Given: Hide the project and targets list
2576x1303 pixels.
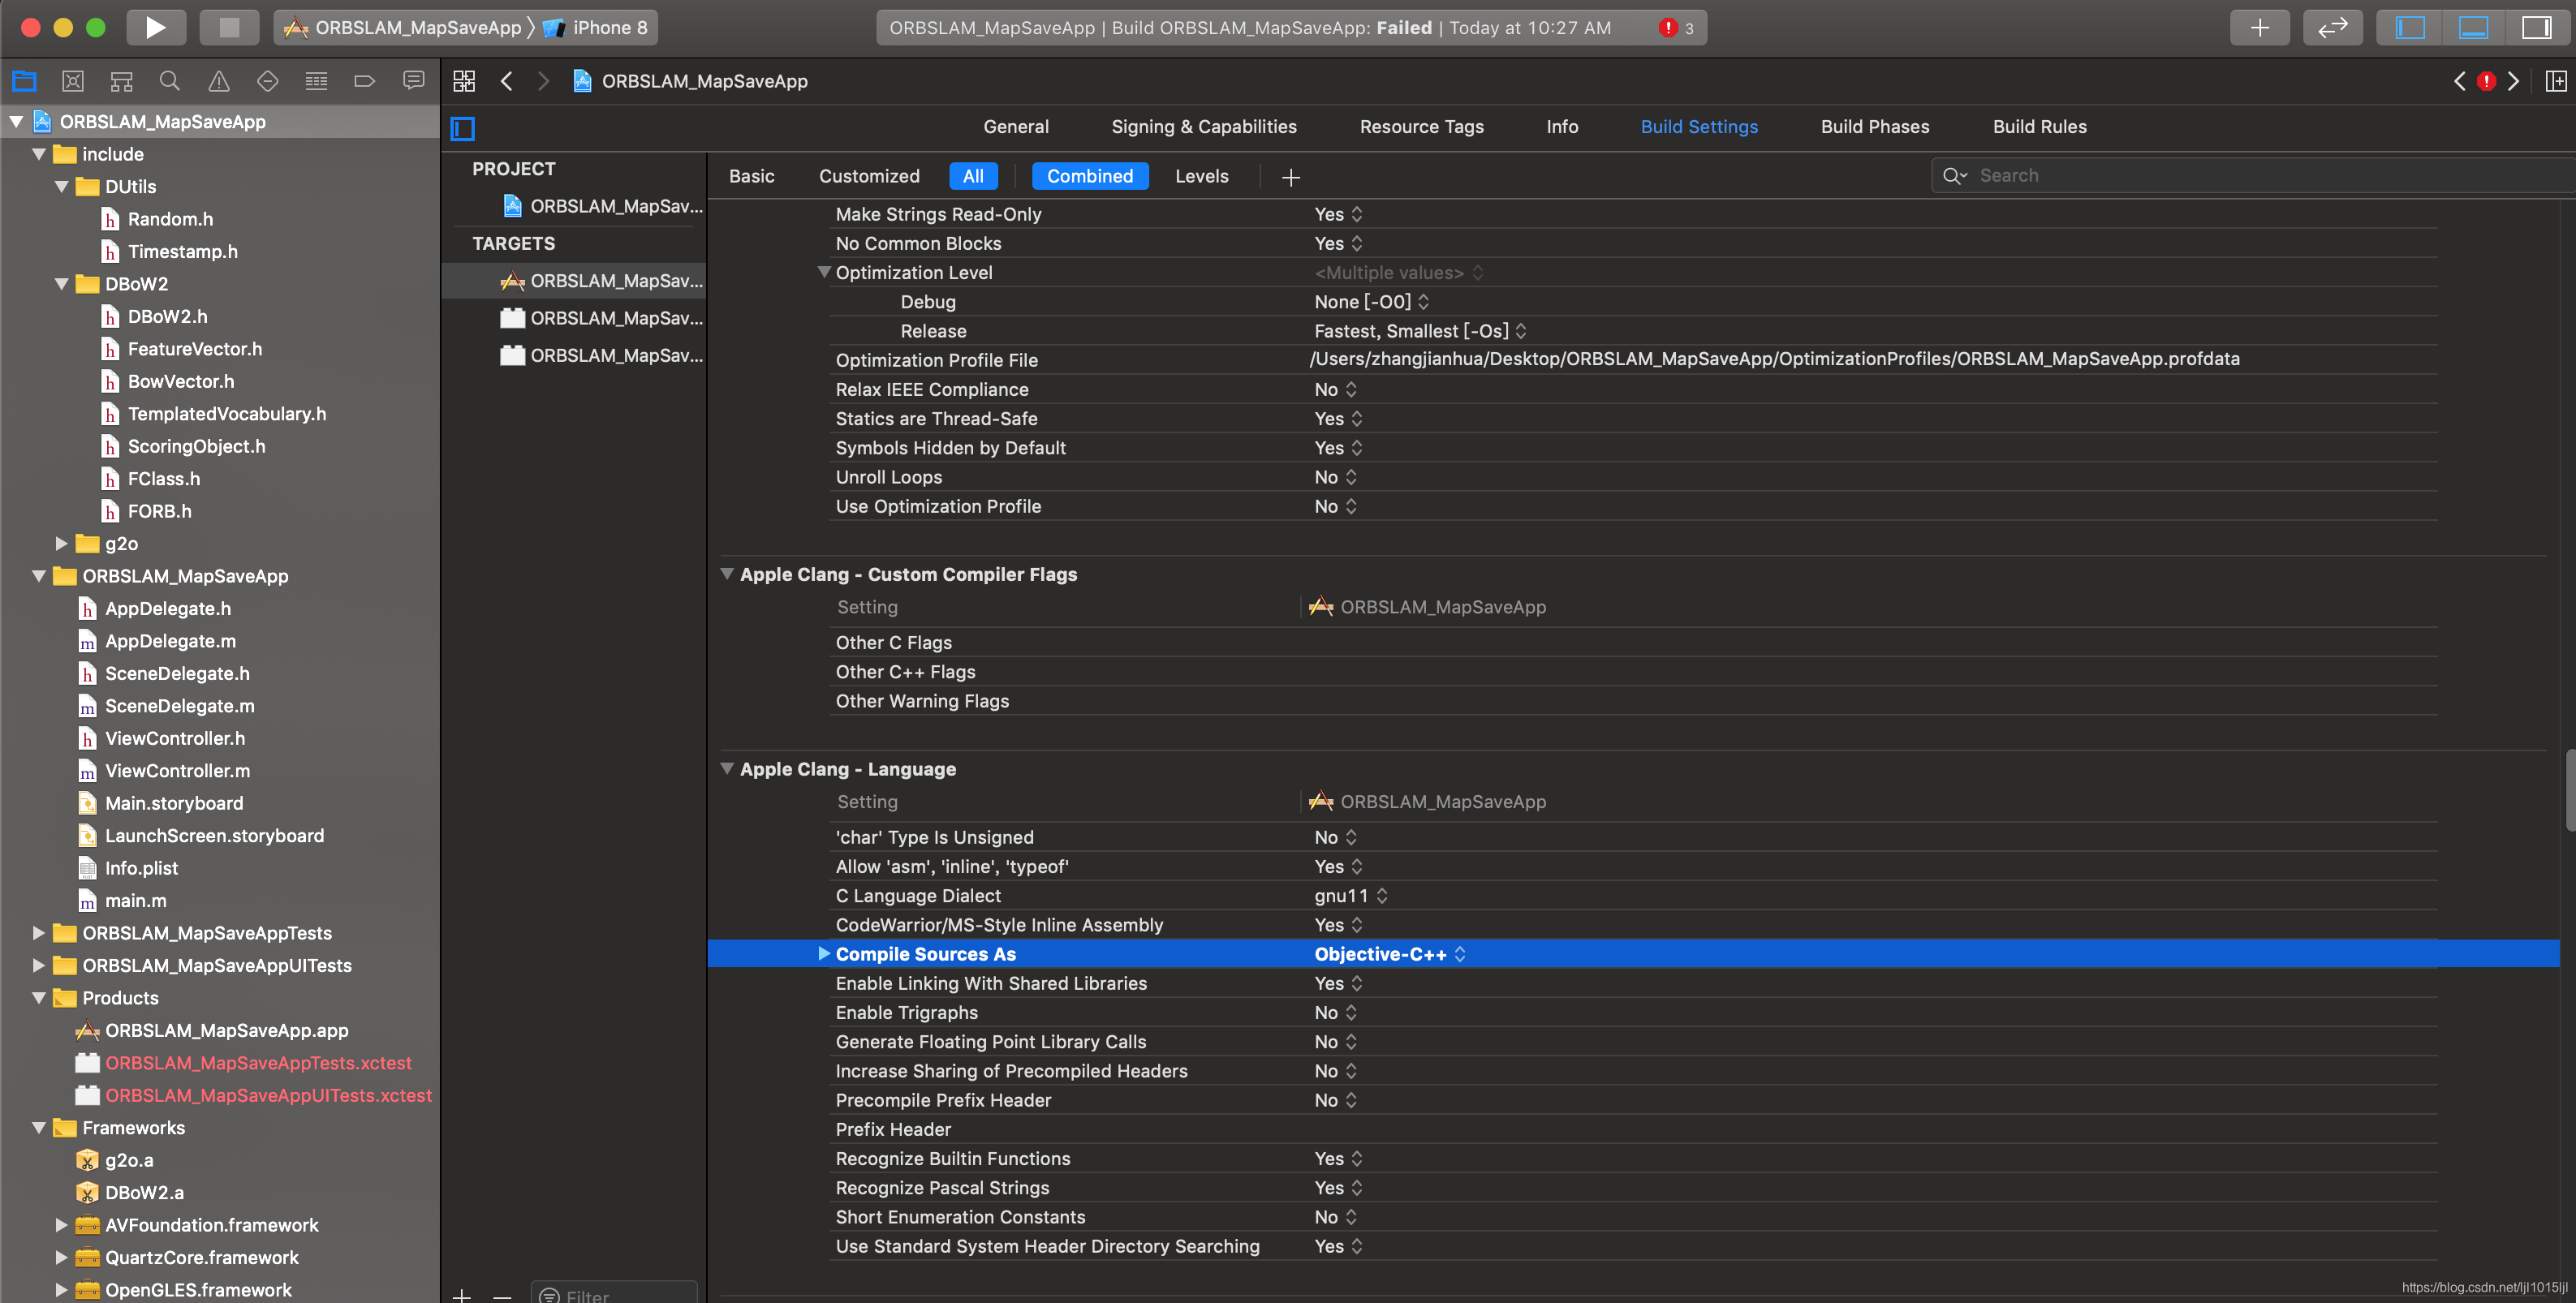Looking at the screenshot, I should pyautogui.click(x=463, y=128).
